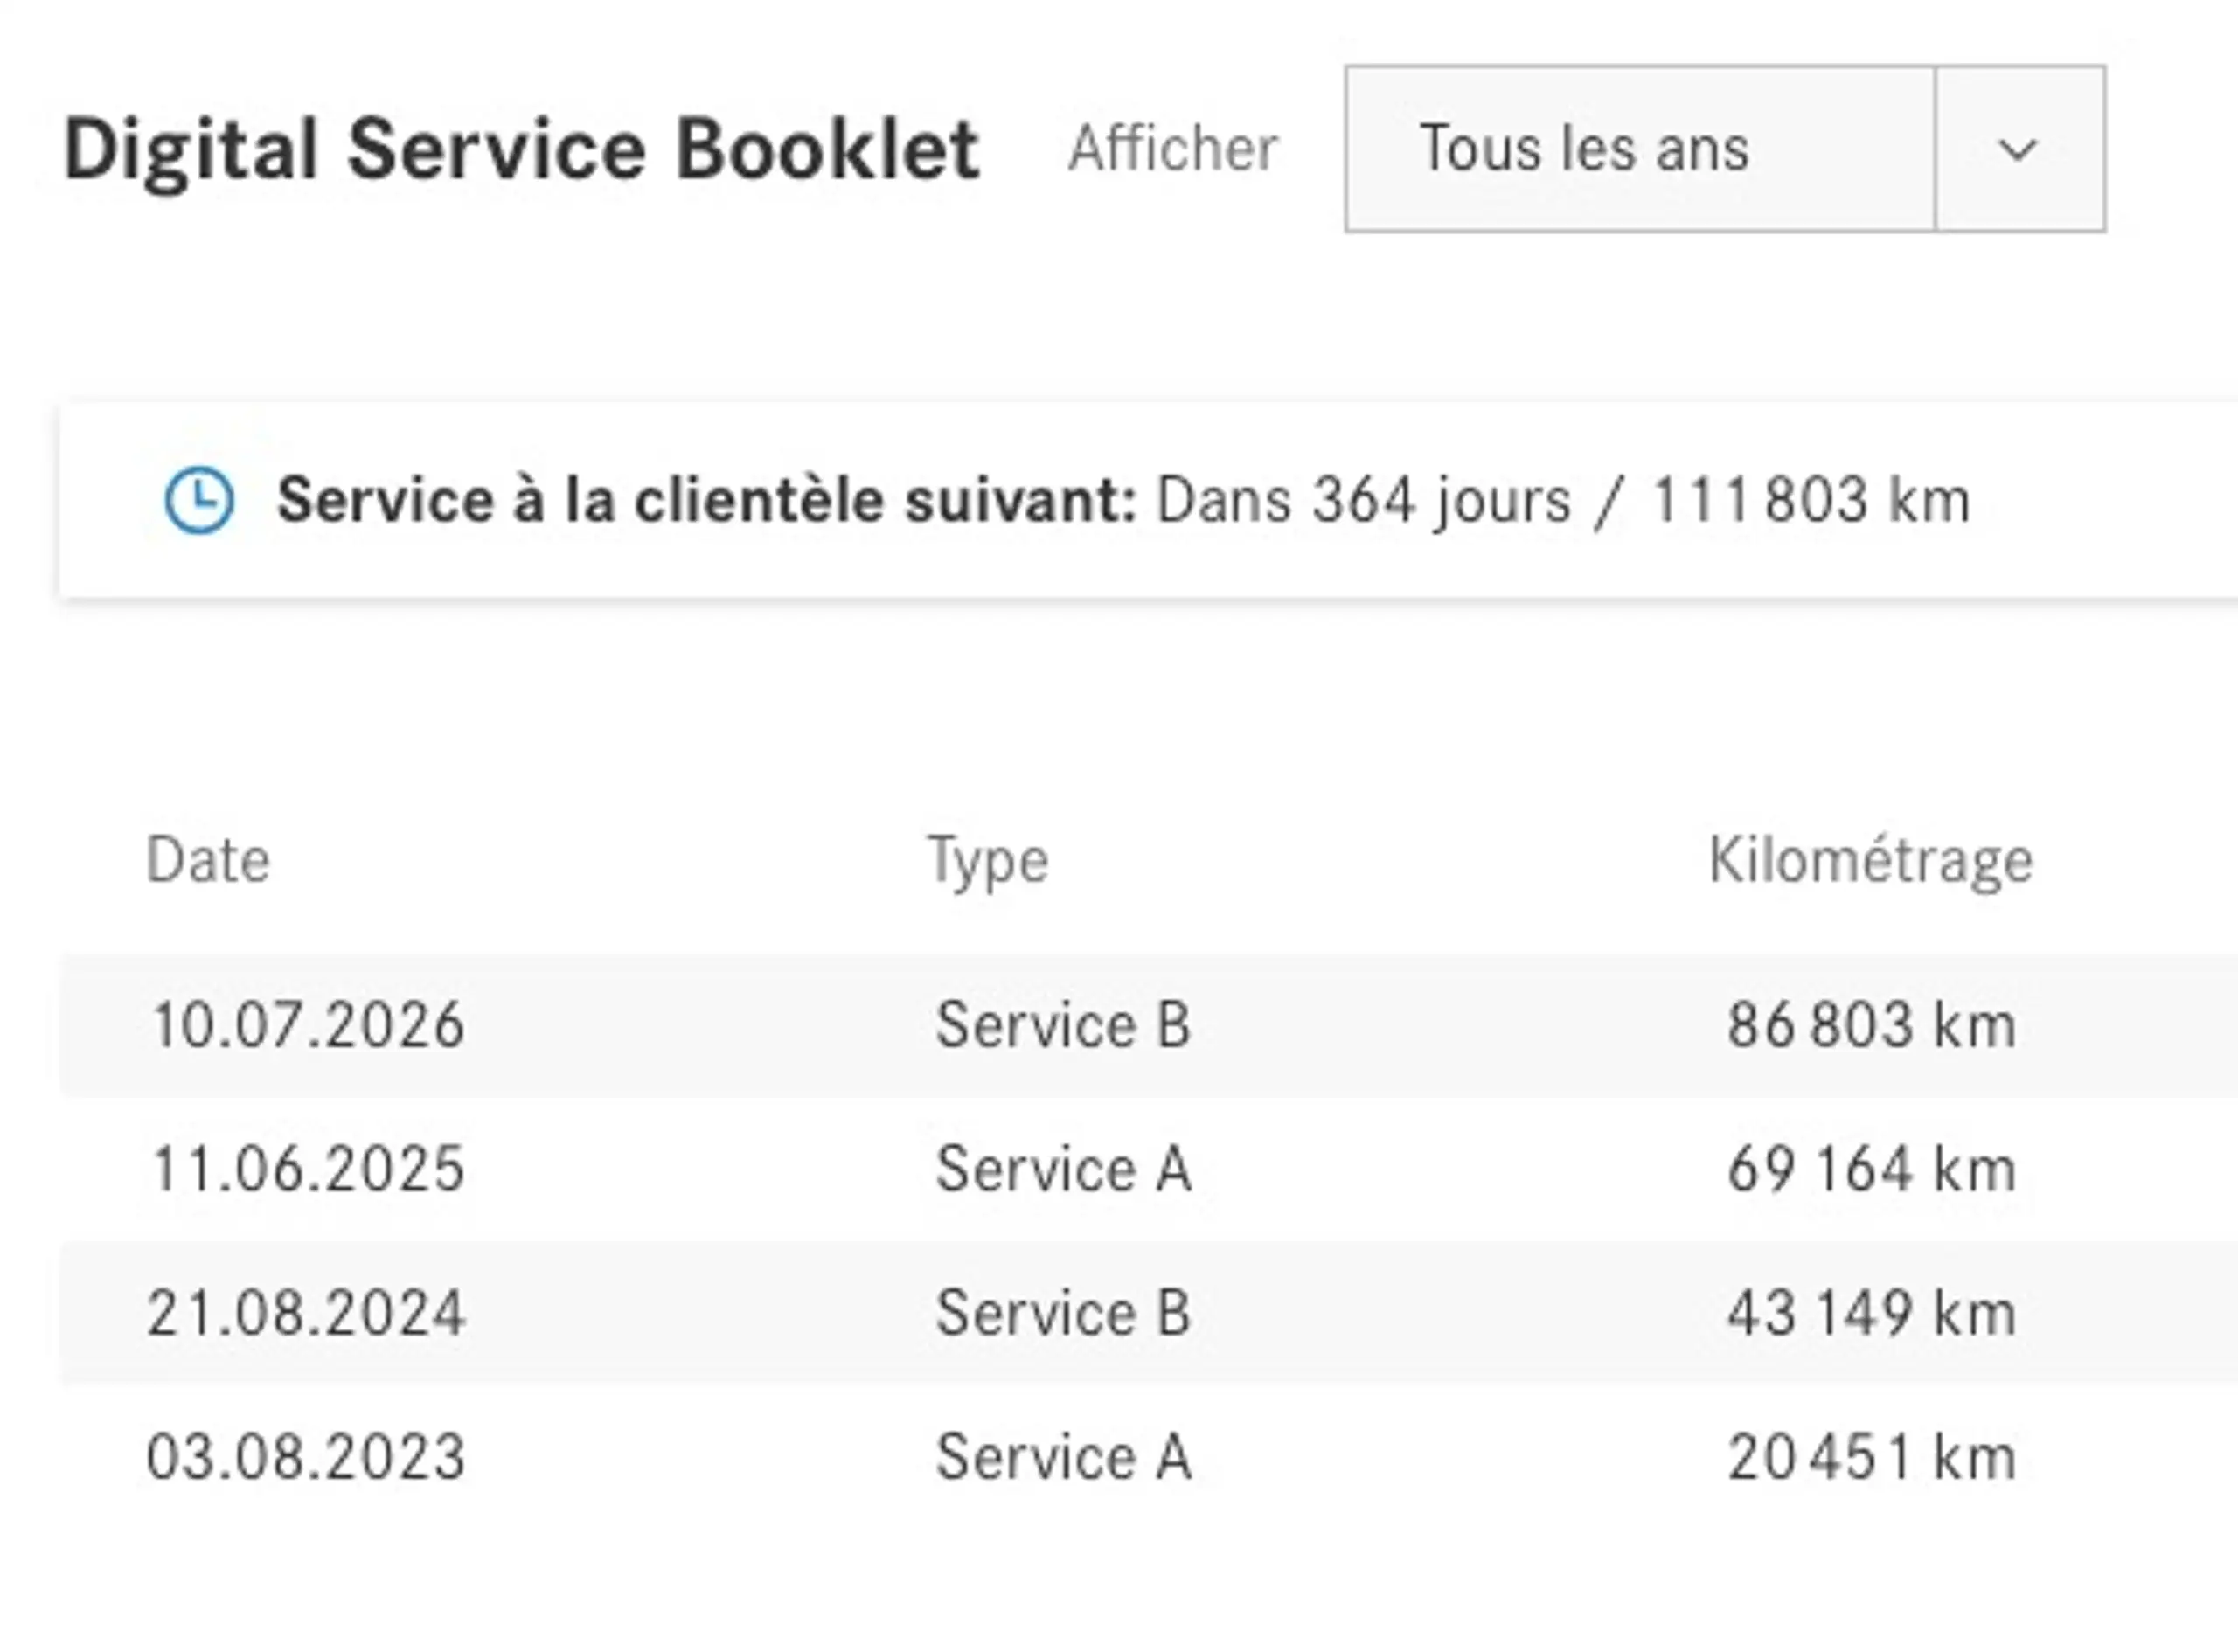Screen dimensions: 2238x1652
Task: Open the 11.06.2025 service entry
Action: tap(1149, 1169)
